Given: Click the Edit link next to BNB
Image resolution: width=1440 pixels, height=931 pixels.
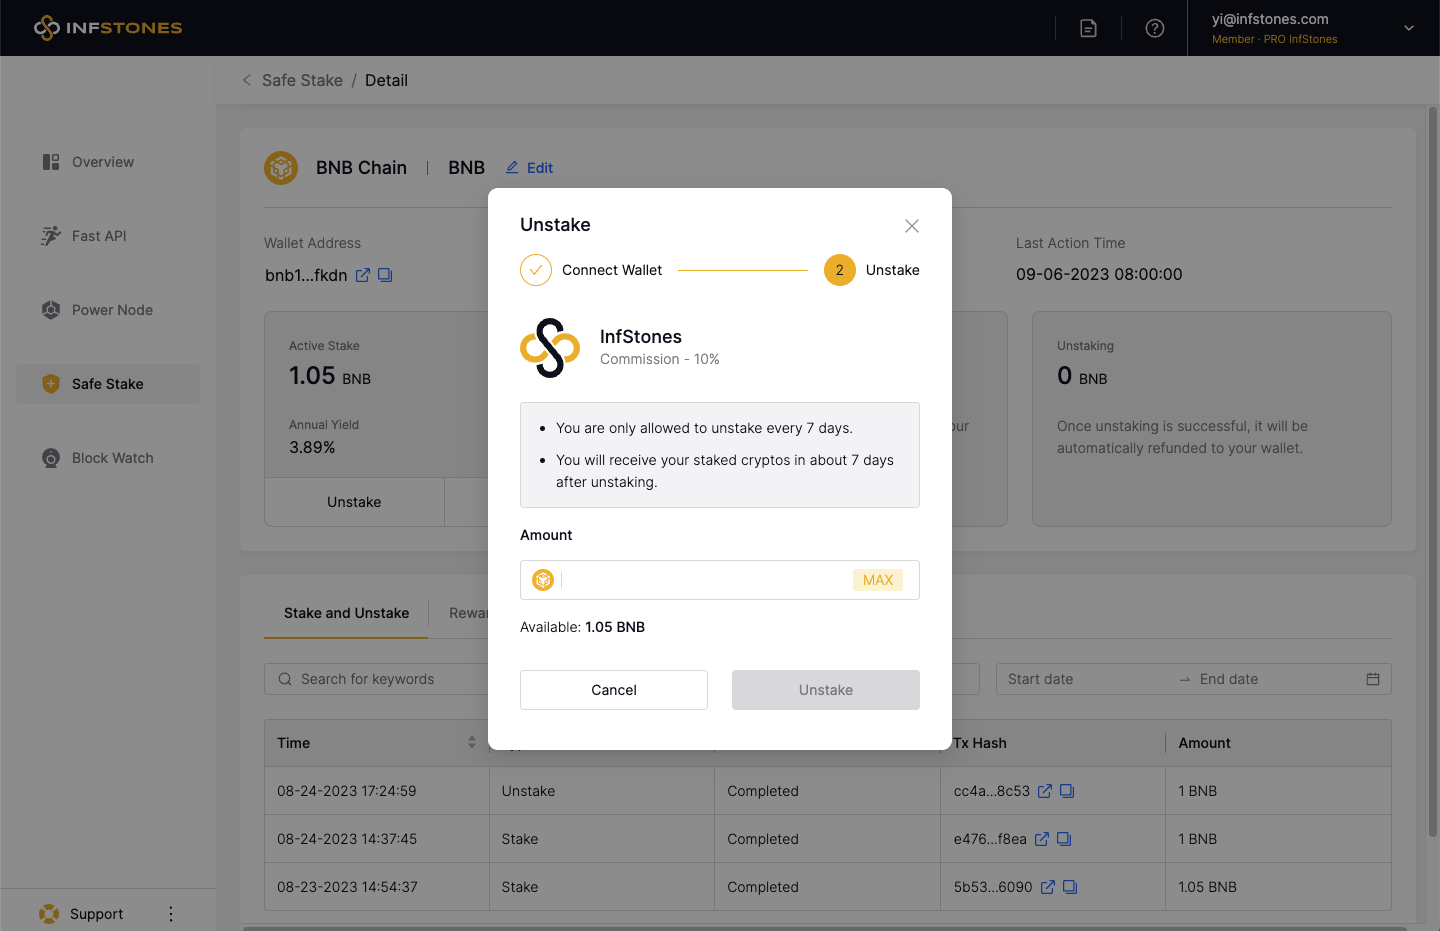Looking at the screenshot, I should click(529, 168).
